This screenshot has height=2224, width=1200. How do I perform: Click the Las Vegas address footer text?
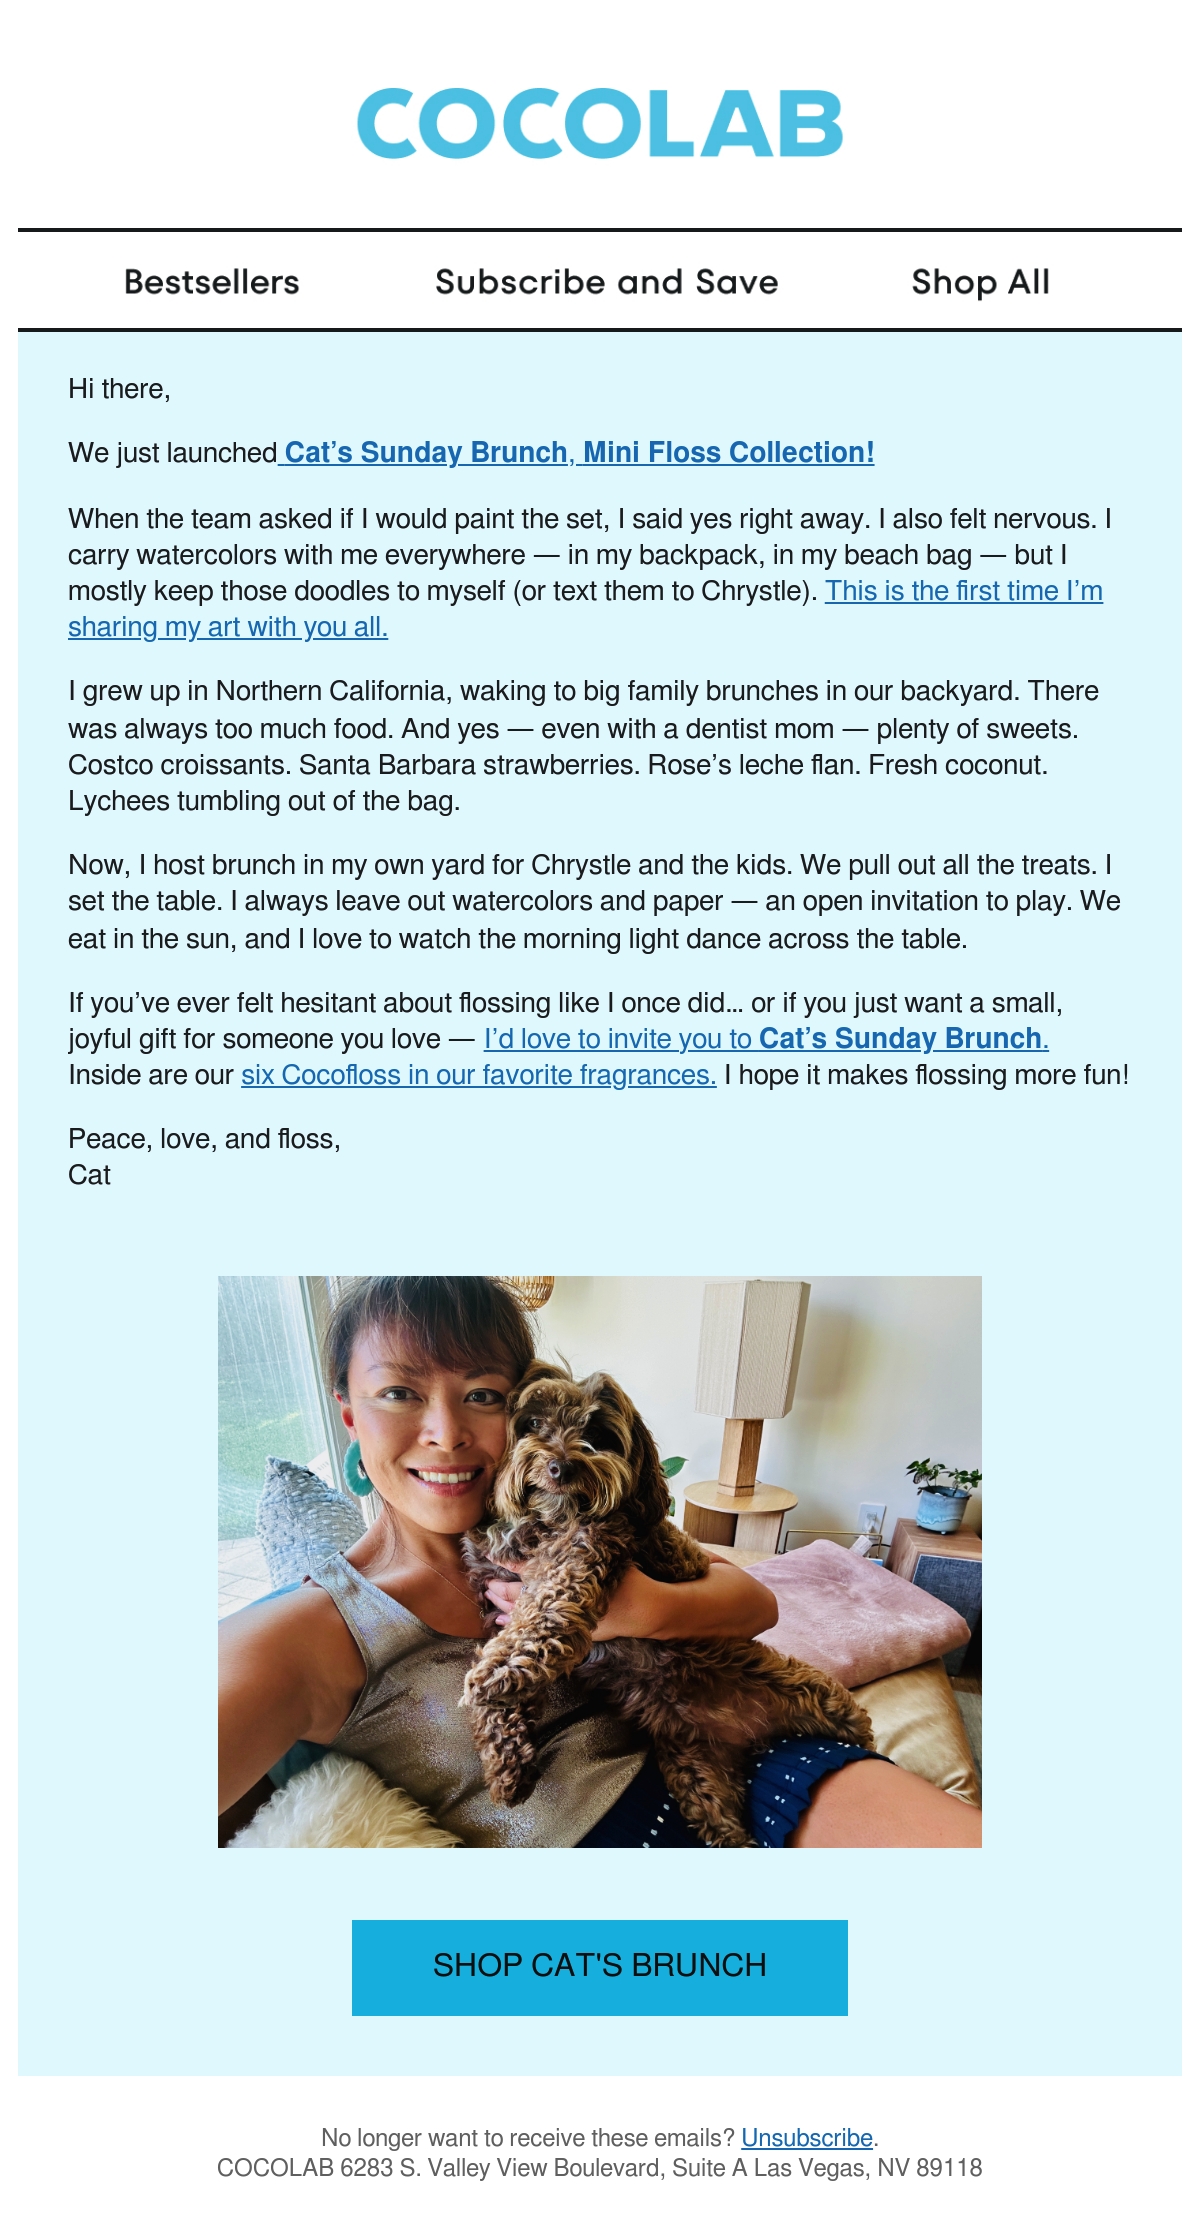(x=600, y=2167)
